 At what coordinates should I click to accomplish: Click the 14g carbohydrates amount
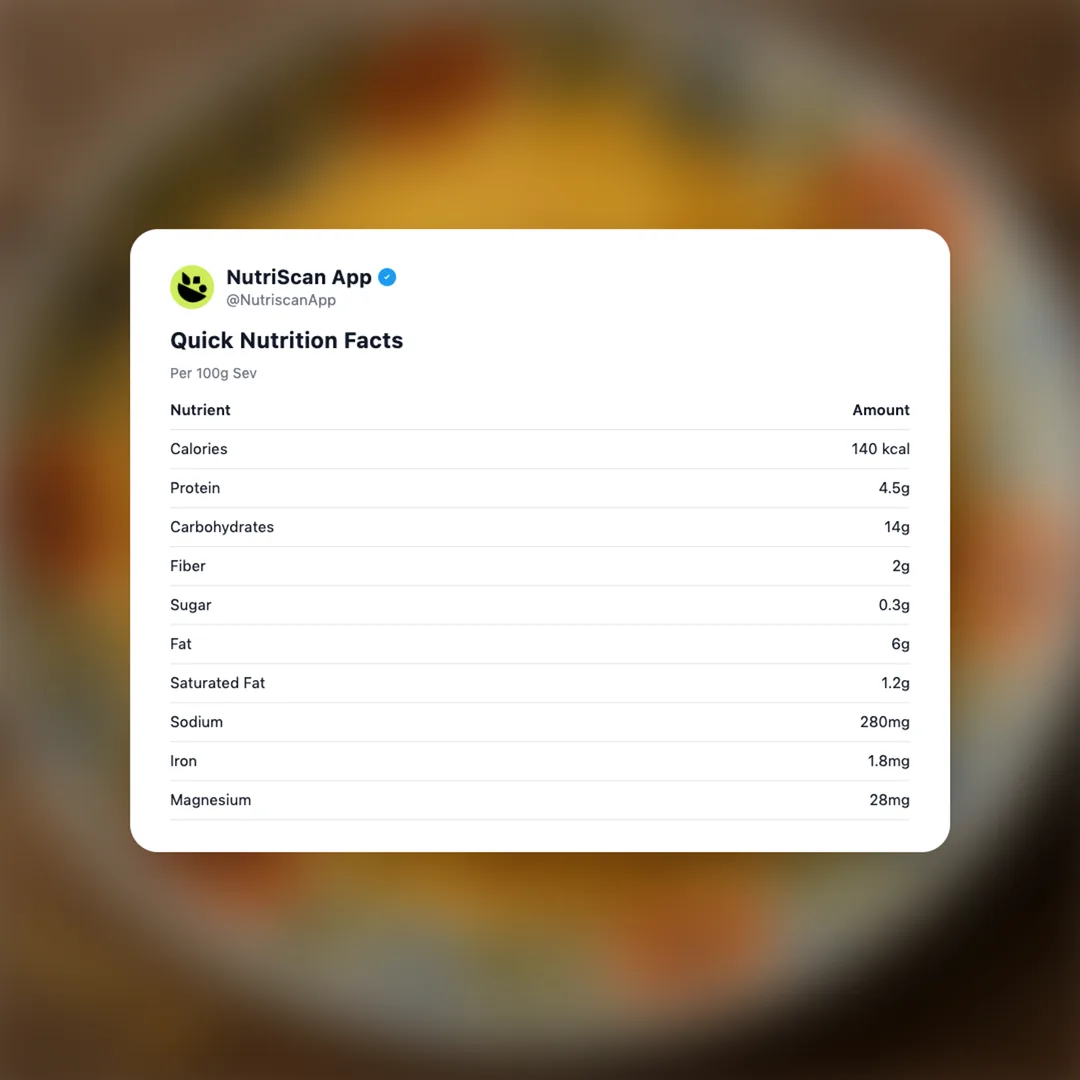(897, 527)
